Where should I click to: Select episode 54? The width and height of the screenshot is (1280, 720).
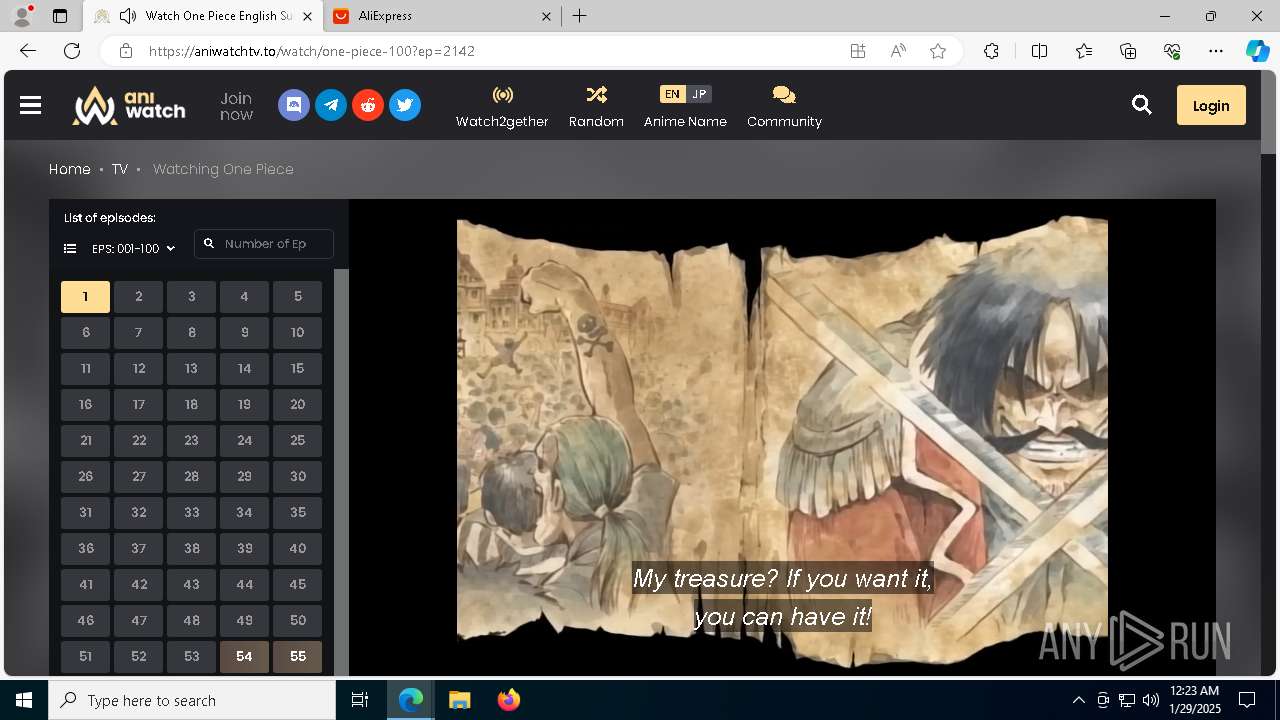pos(244,657)
